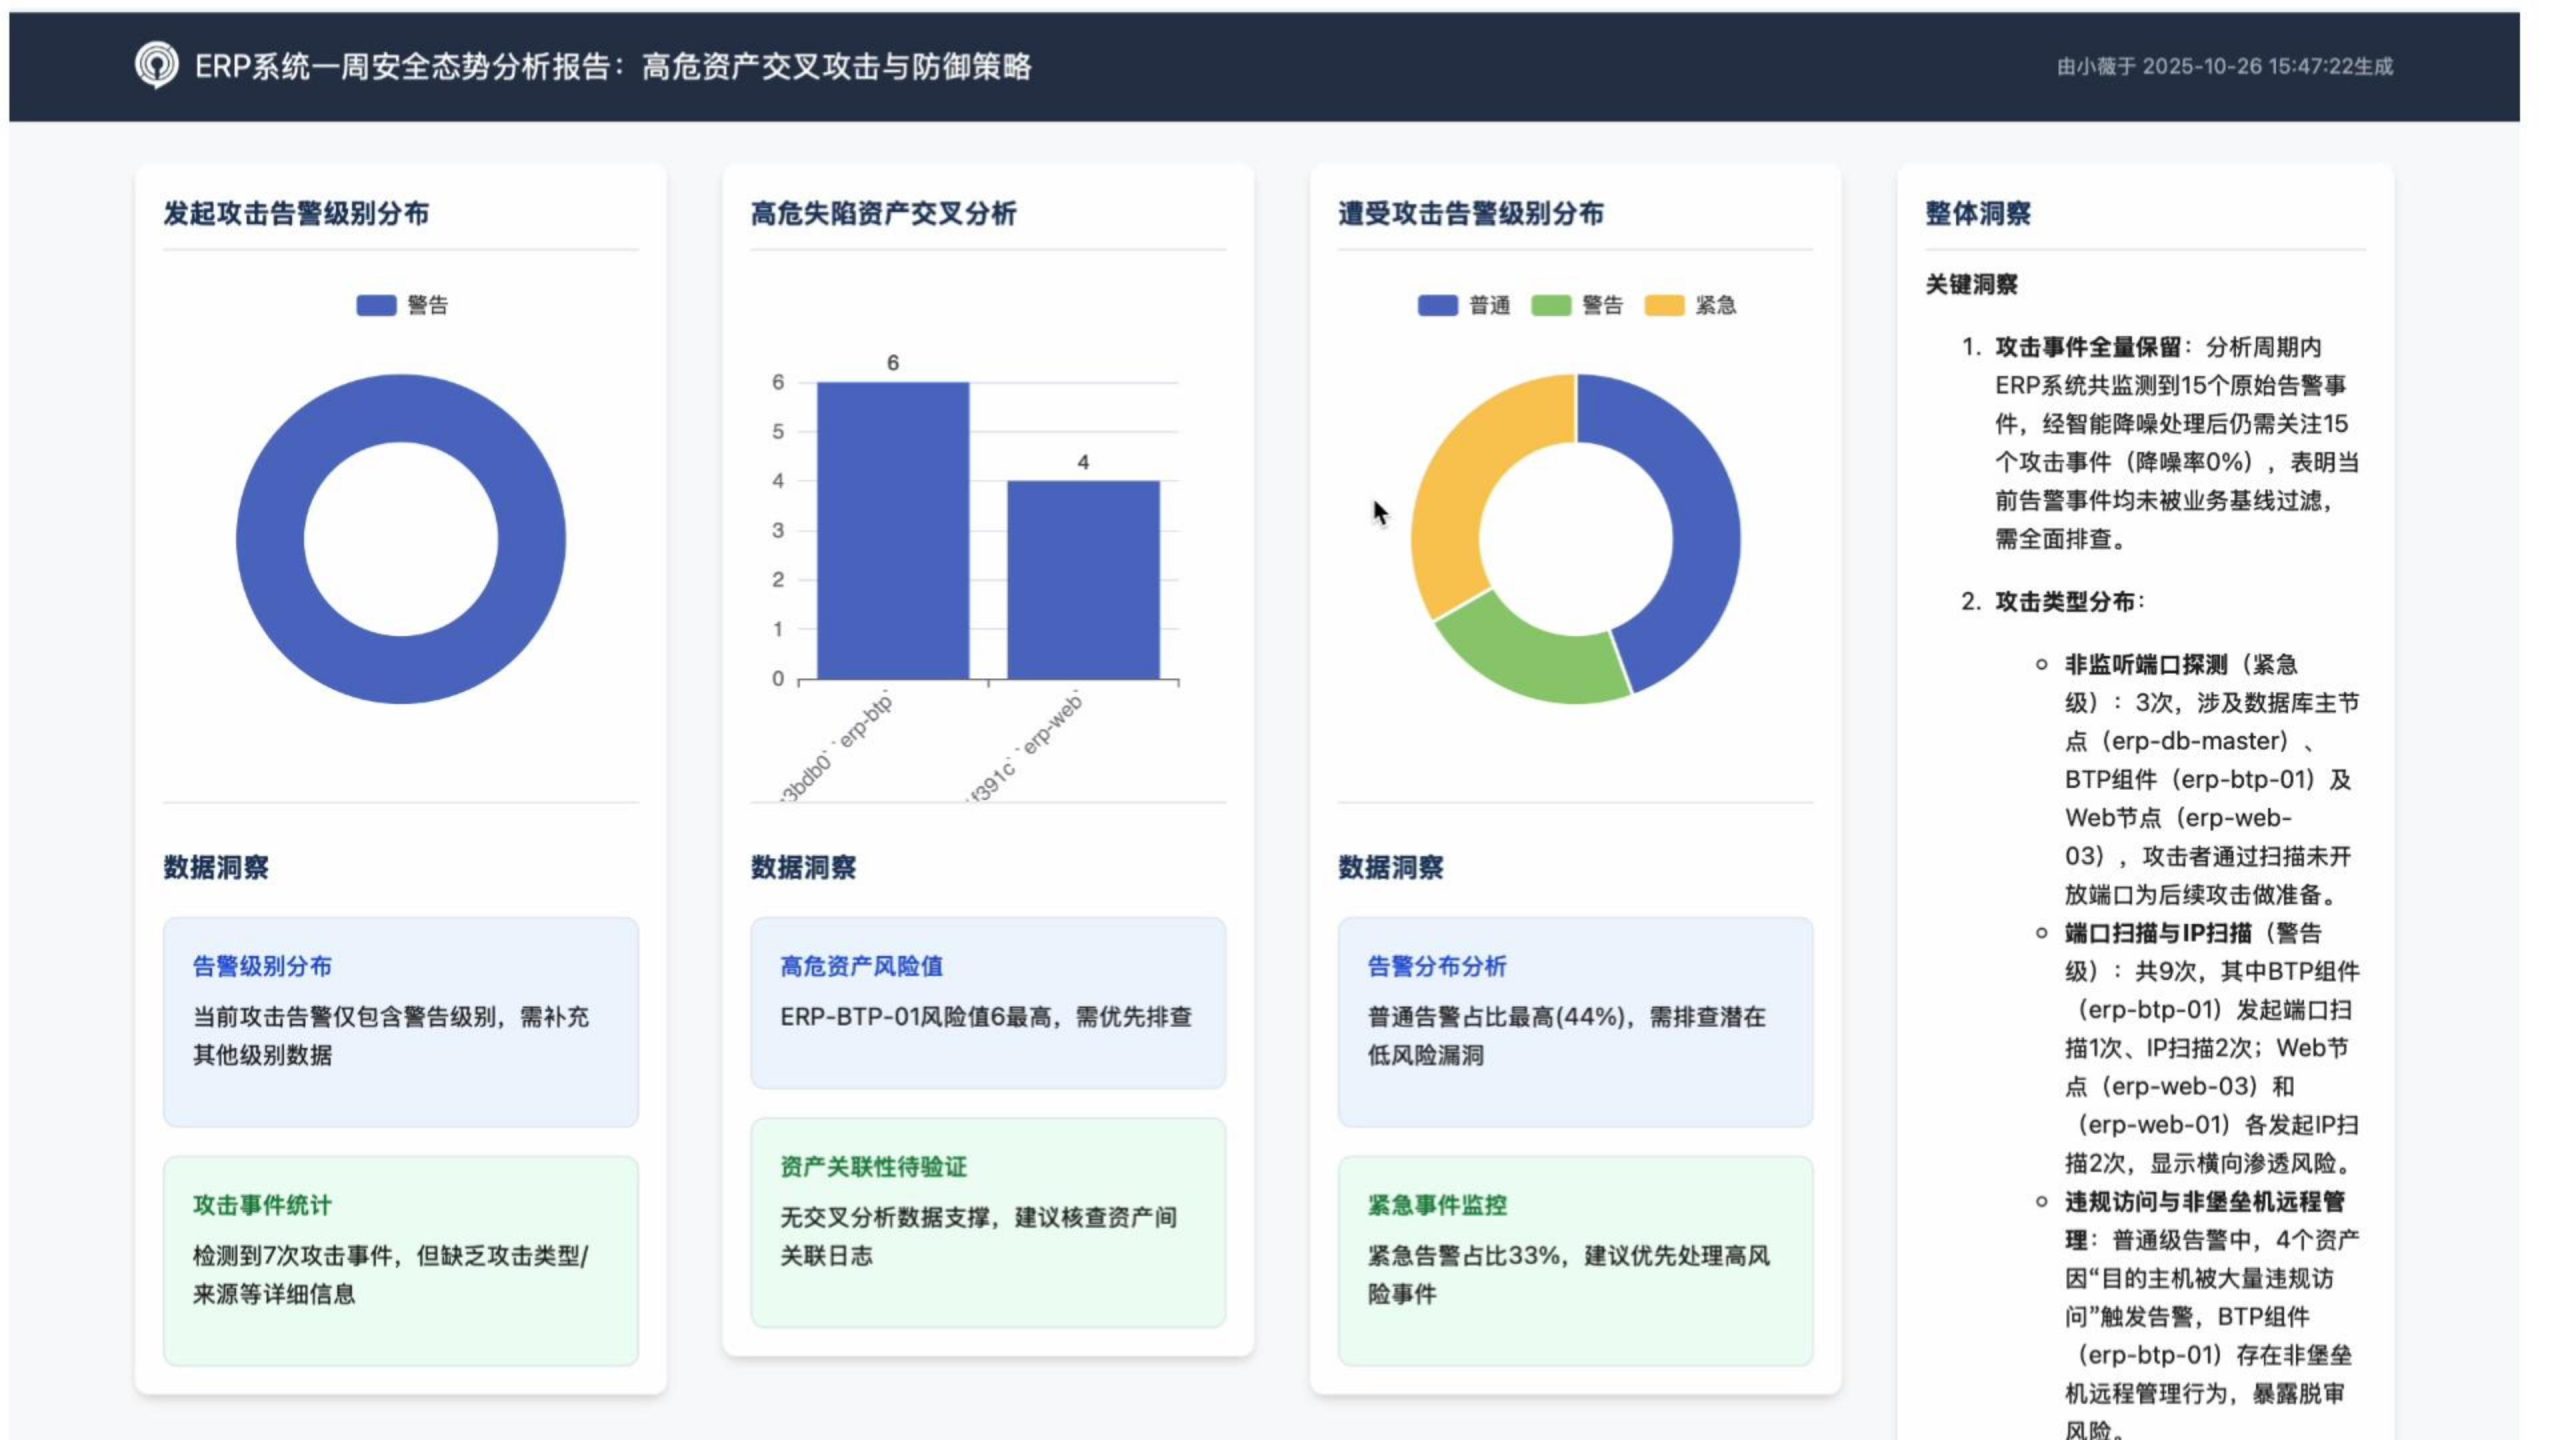Click the full blue ring in first donut chart
The image size is (2560, 1440).
(270, 540)
